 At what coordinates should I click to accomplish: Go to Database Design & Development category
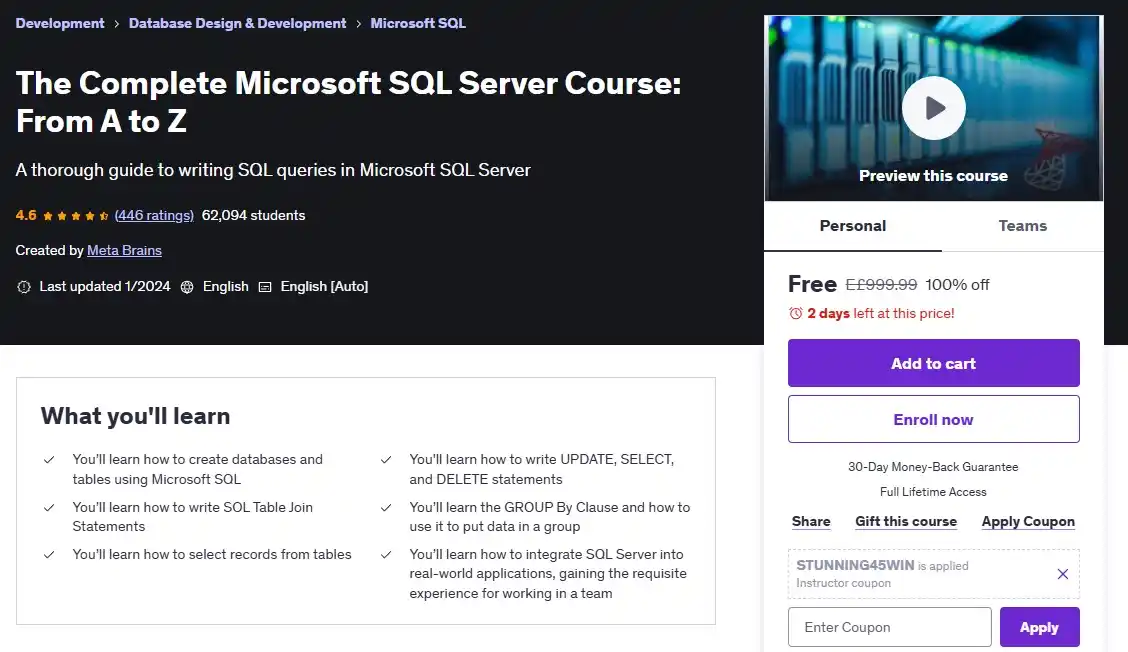coord(237,23)
